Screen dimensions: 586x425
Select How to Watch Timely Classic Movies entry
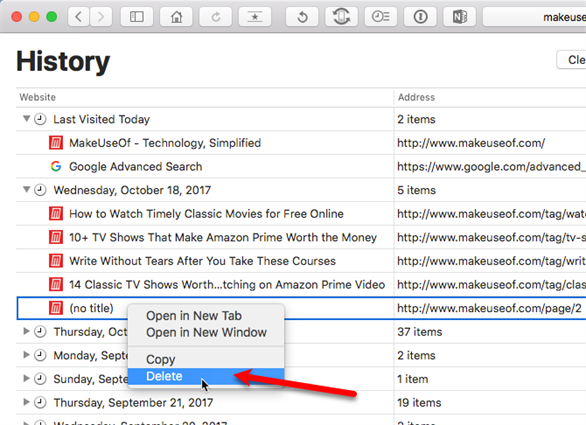click(206, 213)
